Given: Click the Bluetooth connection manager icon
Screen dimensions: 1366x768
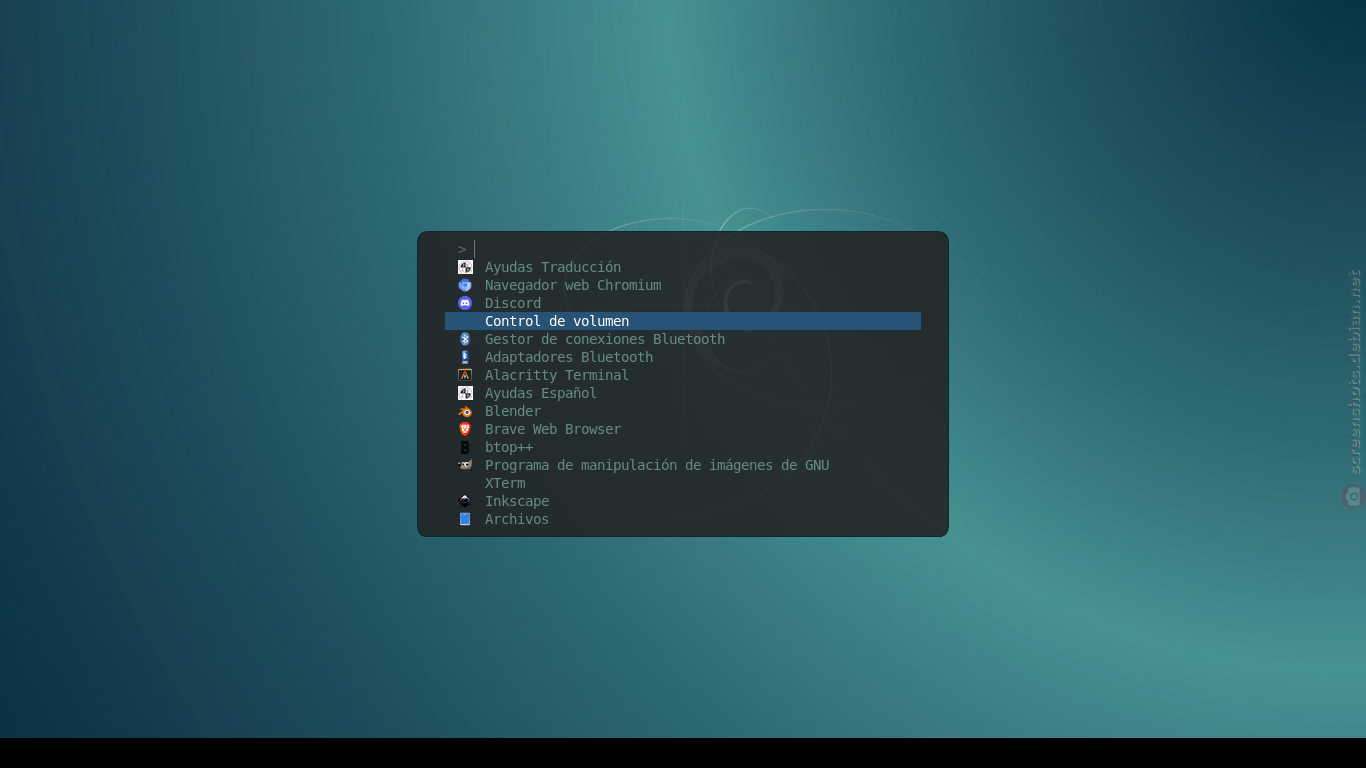Looking at the screenshot, I should point(465,339).
